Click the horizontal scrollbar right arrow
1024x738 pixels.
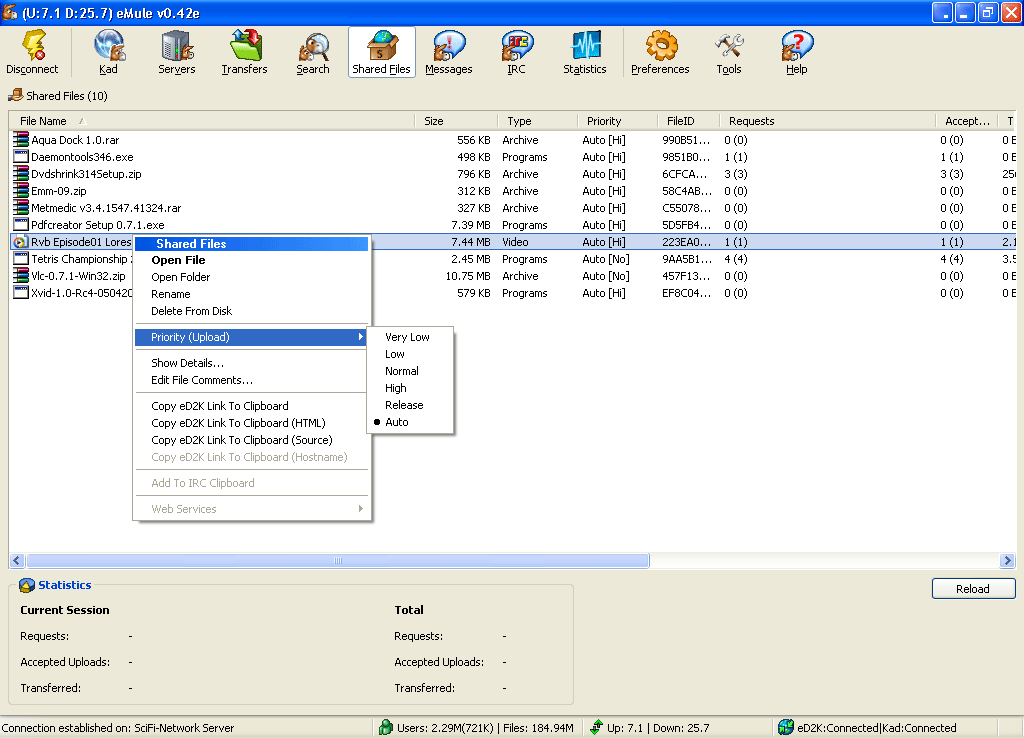[x=1007, y=560]
